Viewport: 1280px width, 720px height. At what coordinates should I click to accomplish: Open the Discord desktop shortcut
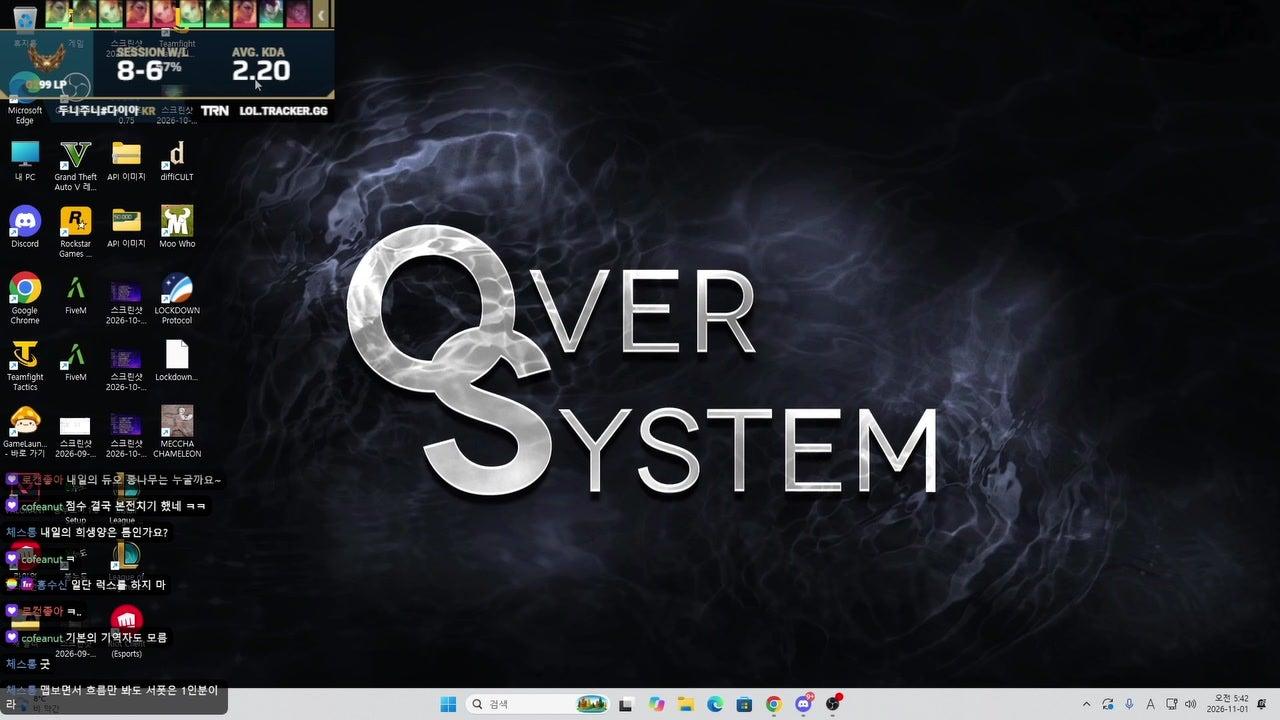coord(25,227)
